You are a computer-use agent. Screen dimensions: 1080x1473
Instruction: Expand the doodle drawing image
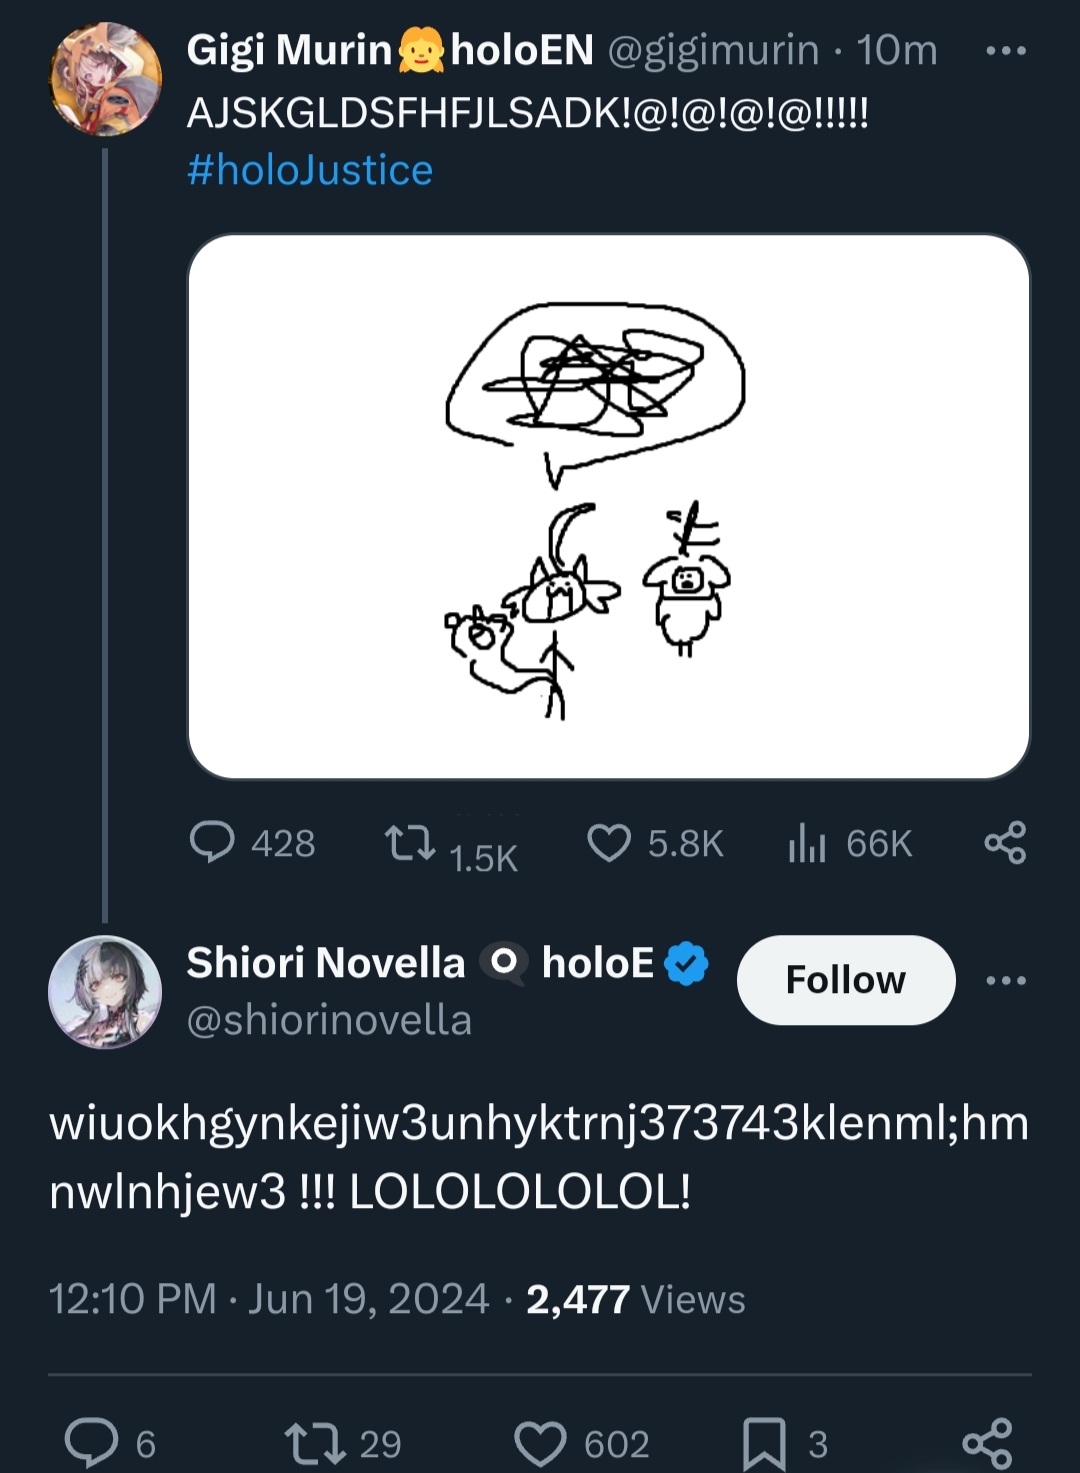(608, 506)
